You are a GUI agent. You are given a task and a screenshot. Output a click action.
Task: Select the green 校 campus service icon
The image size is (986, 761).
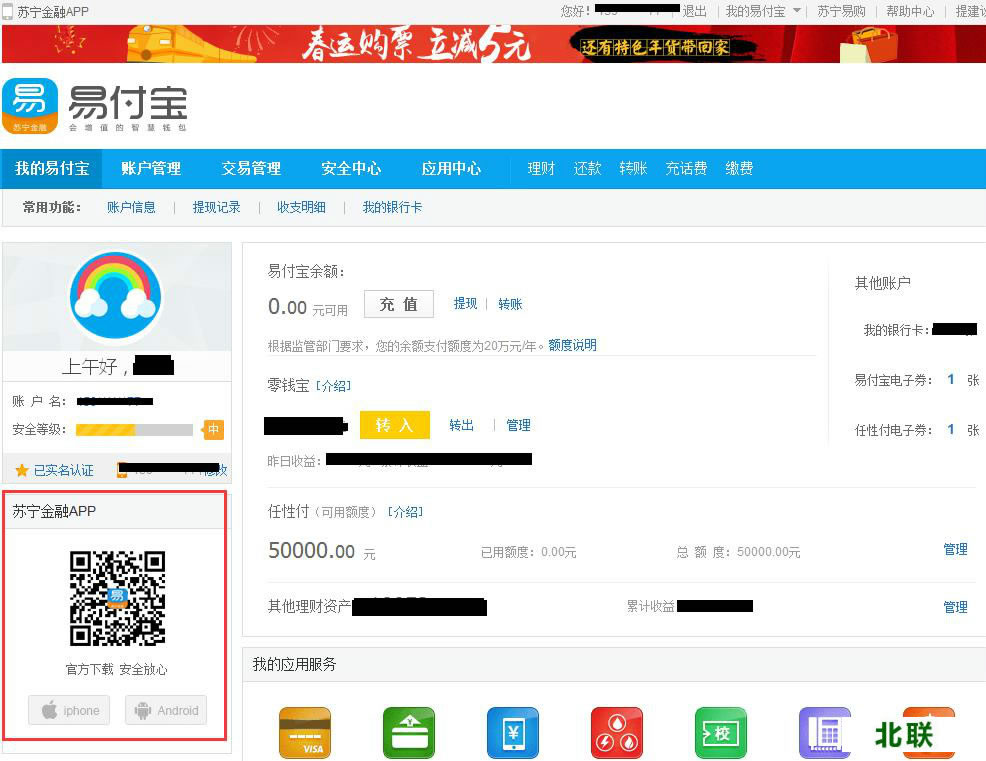click(x=721, y=733)
